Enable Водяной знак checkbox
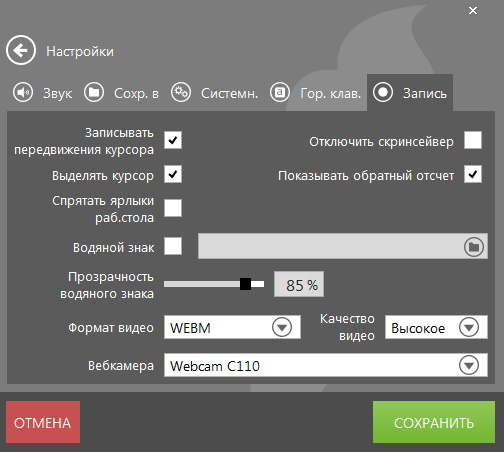 (173, 246)
